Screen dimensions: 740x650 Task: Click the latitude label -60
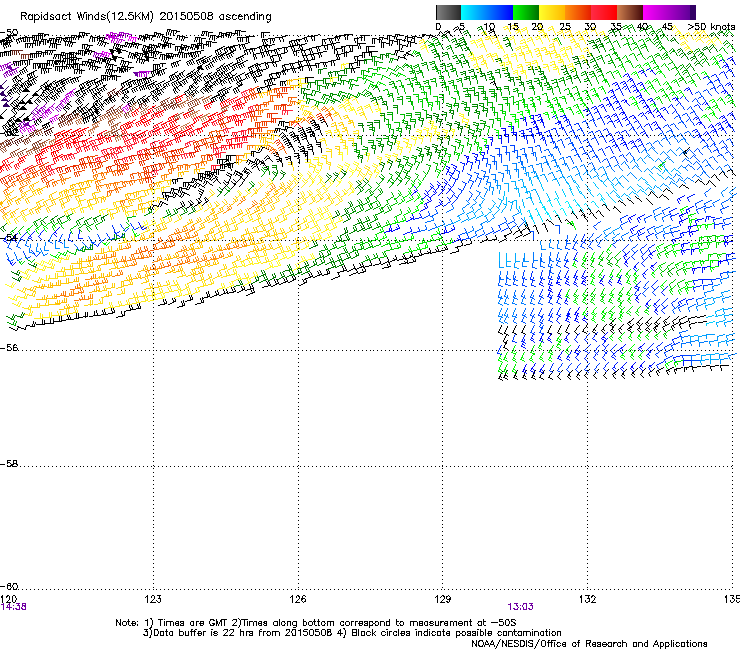[9, 587]
